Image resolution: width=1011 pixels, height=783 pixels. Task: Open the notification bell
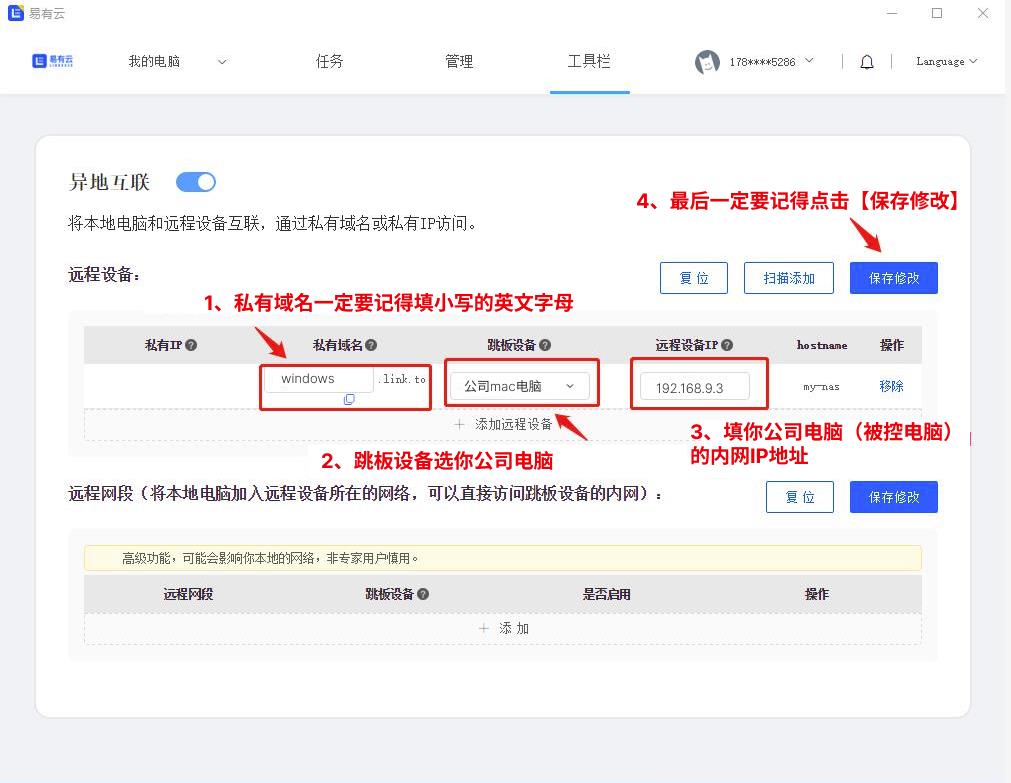(x=867, y=62)
